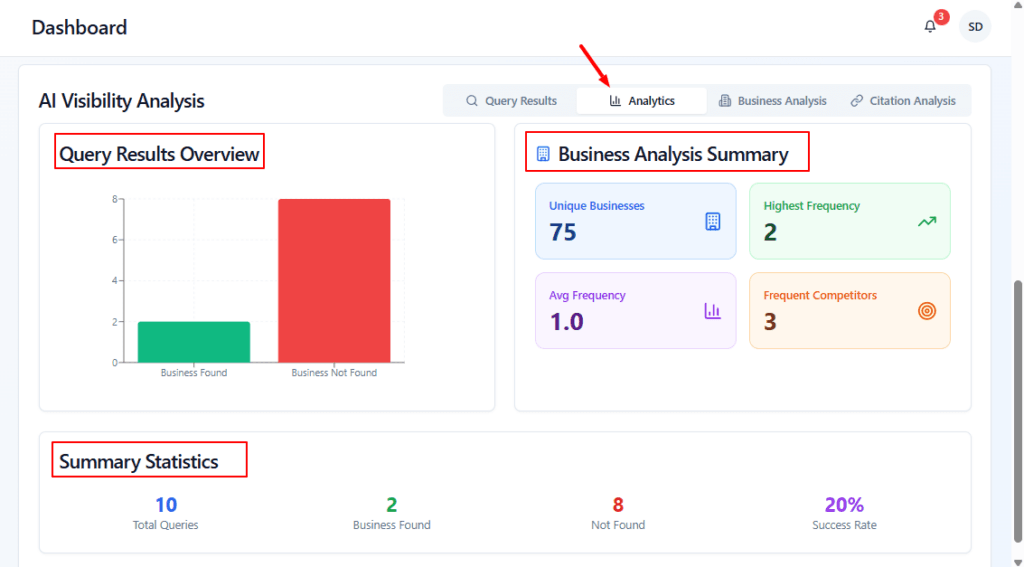Click the target icon in Frequent Competitors card
This screenshot has width=1024, height=567.
[x=927, y=311]
